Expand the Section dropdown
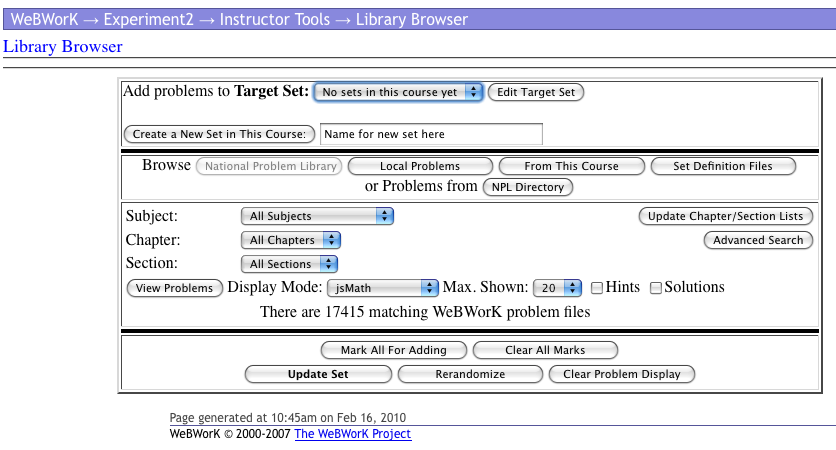Screen dimensions: 836x450 click(x=289, y=264)
